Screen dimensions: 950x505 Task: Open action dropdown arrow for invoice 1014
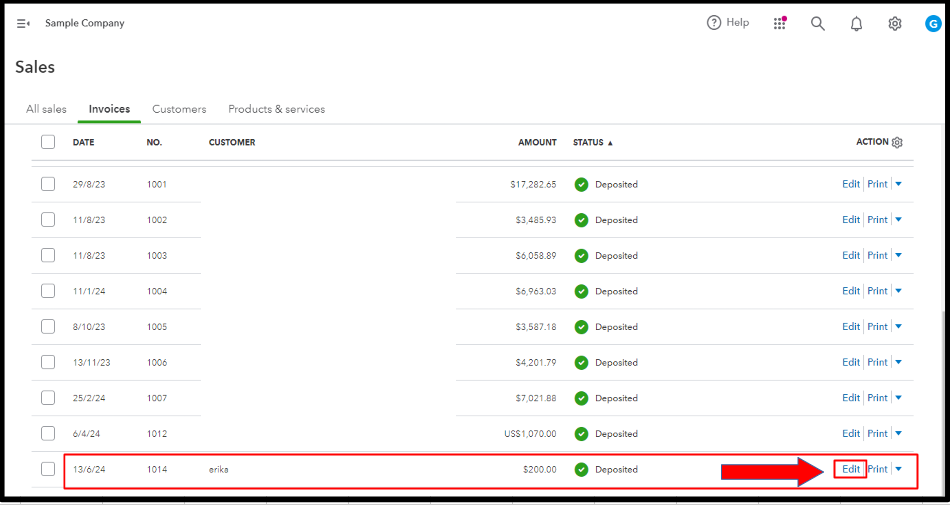[898, 469]
